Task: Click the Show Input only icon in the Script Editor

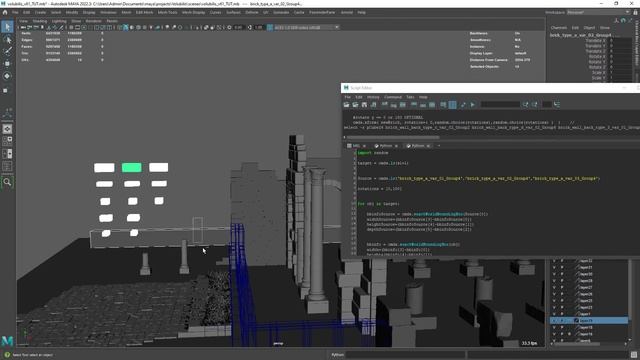Action: coord(423,105)
